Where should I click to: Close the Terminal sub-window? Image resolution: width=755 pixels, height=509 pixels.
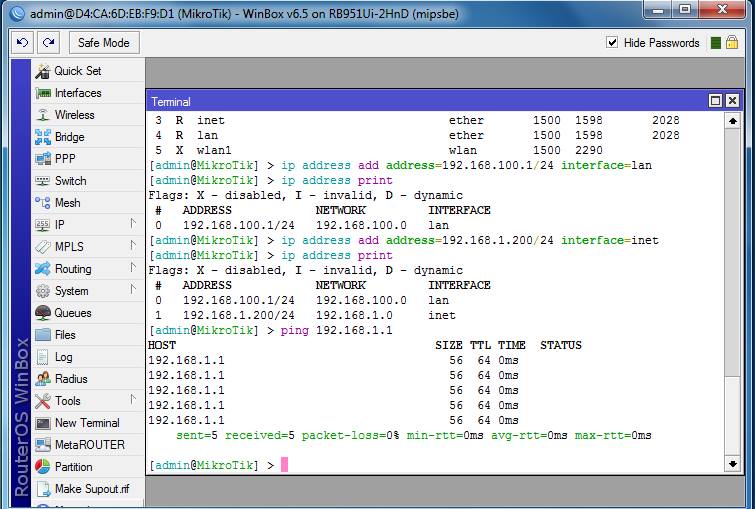tap(732, 100)
